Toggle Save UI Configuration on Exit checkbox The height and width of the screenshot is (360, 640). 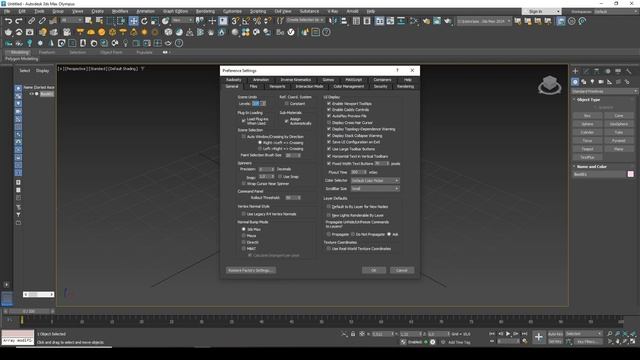pyautogui.click(x=329, y=142)
